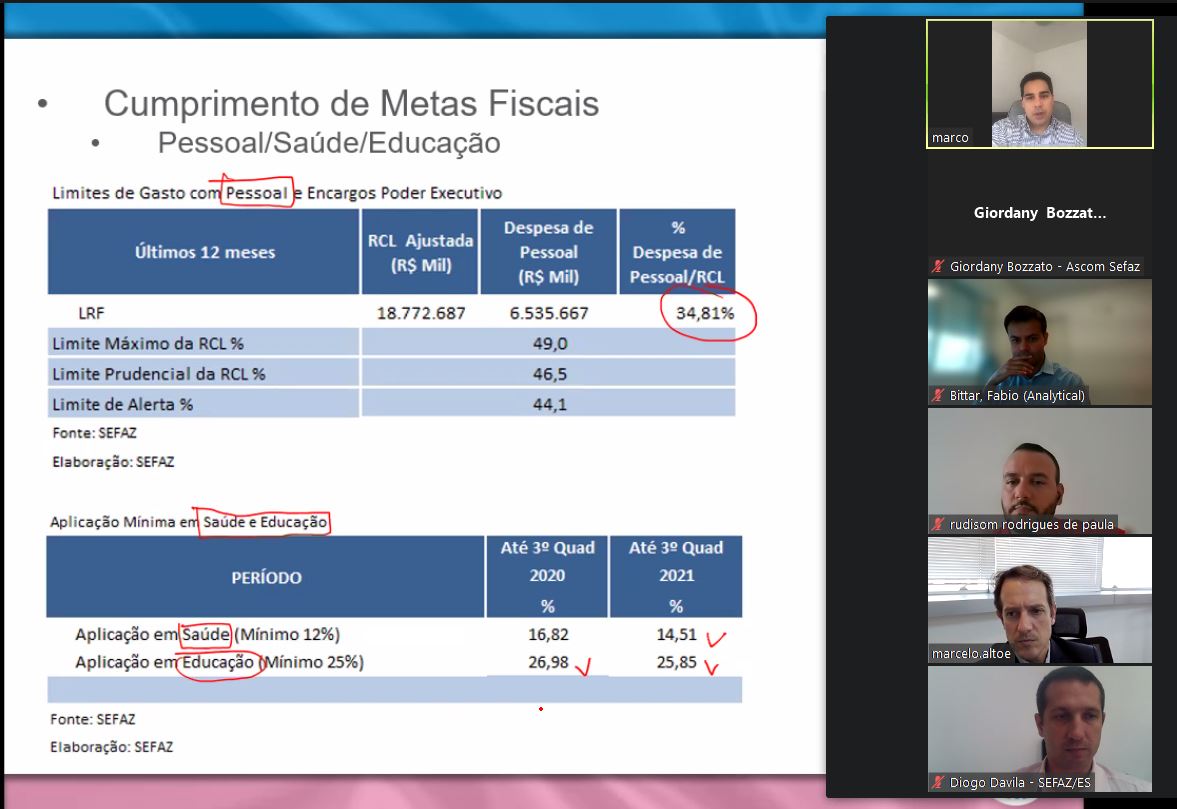Image resolution: width=1177 pixels, height=809 pixels.
Task: Click the 46,5 prudential limit value
Action: coord(549,374)
